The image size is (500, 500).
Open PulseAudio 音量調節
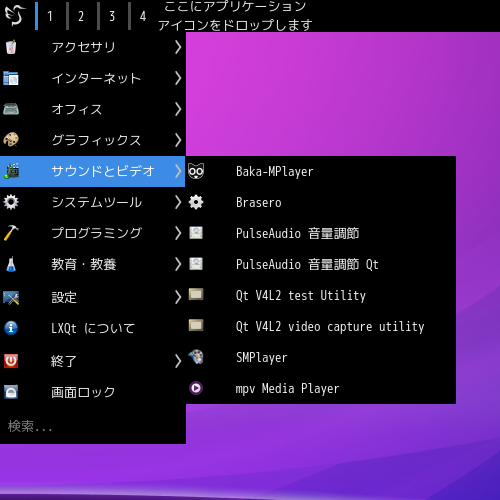[x=321, y=233]
